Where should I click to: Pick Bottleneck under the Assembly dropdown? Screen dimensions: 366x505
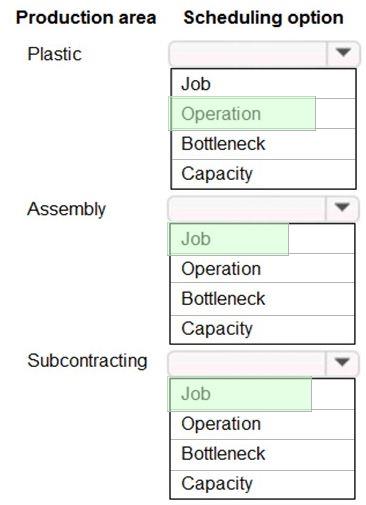click(262, 299)
